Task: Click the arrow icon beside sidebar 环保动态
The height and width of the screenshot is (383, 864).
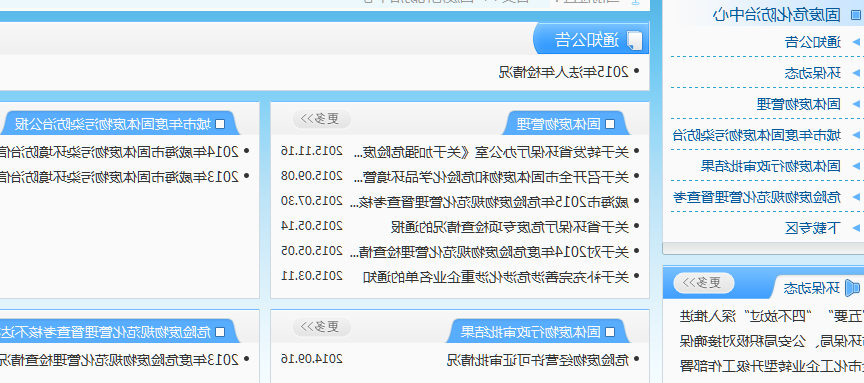Action: point(856,72)
